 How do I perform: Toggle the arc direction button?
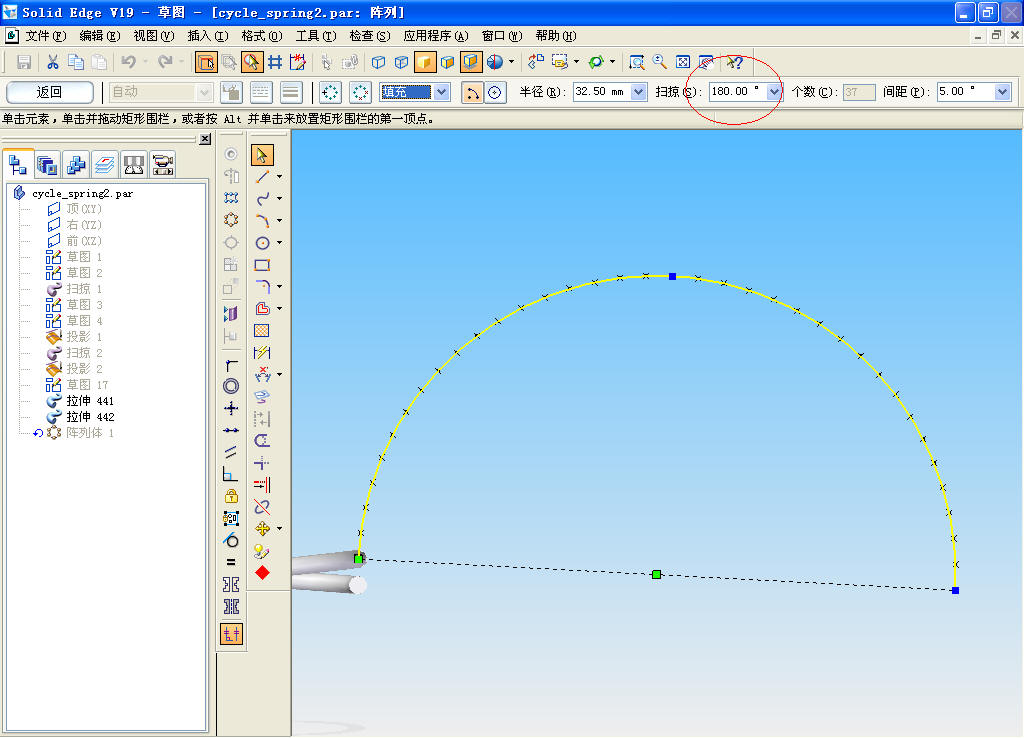[472, 92]
